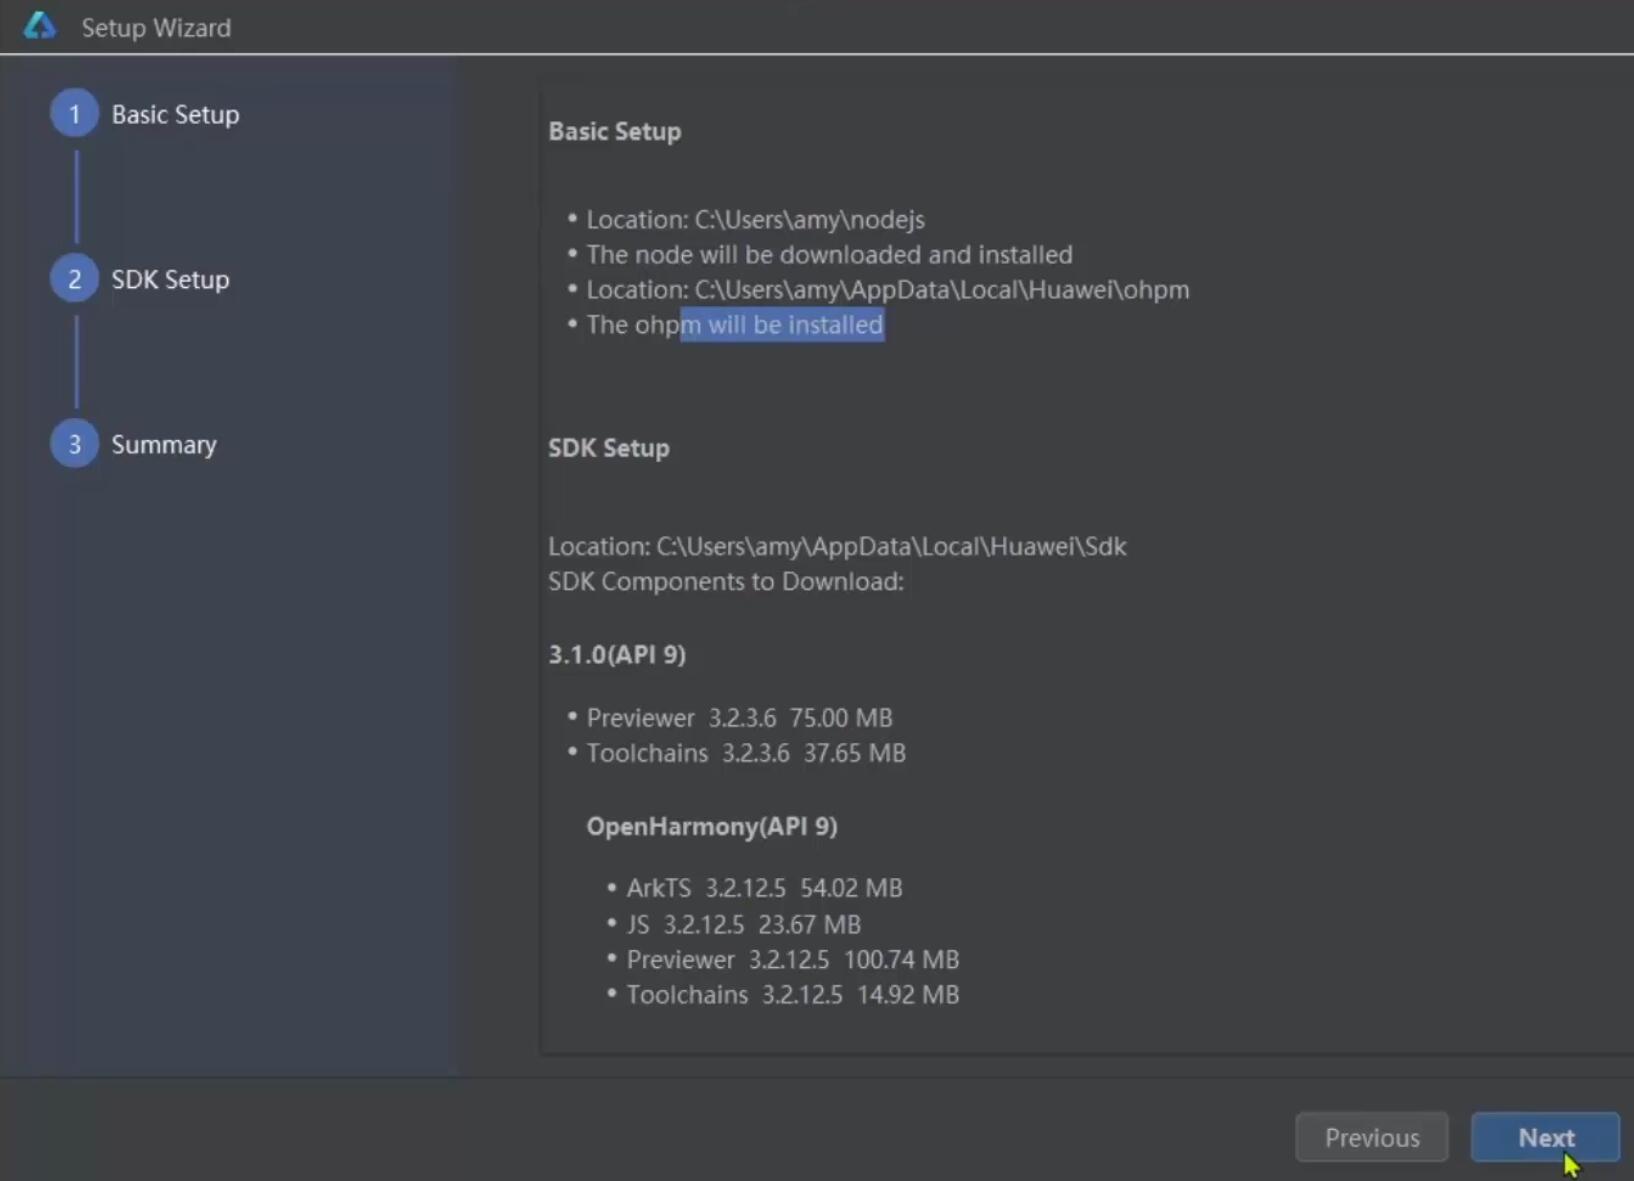Open the SDK Setup step label

[x=170, y=279]
